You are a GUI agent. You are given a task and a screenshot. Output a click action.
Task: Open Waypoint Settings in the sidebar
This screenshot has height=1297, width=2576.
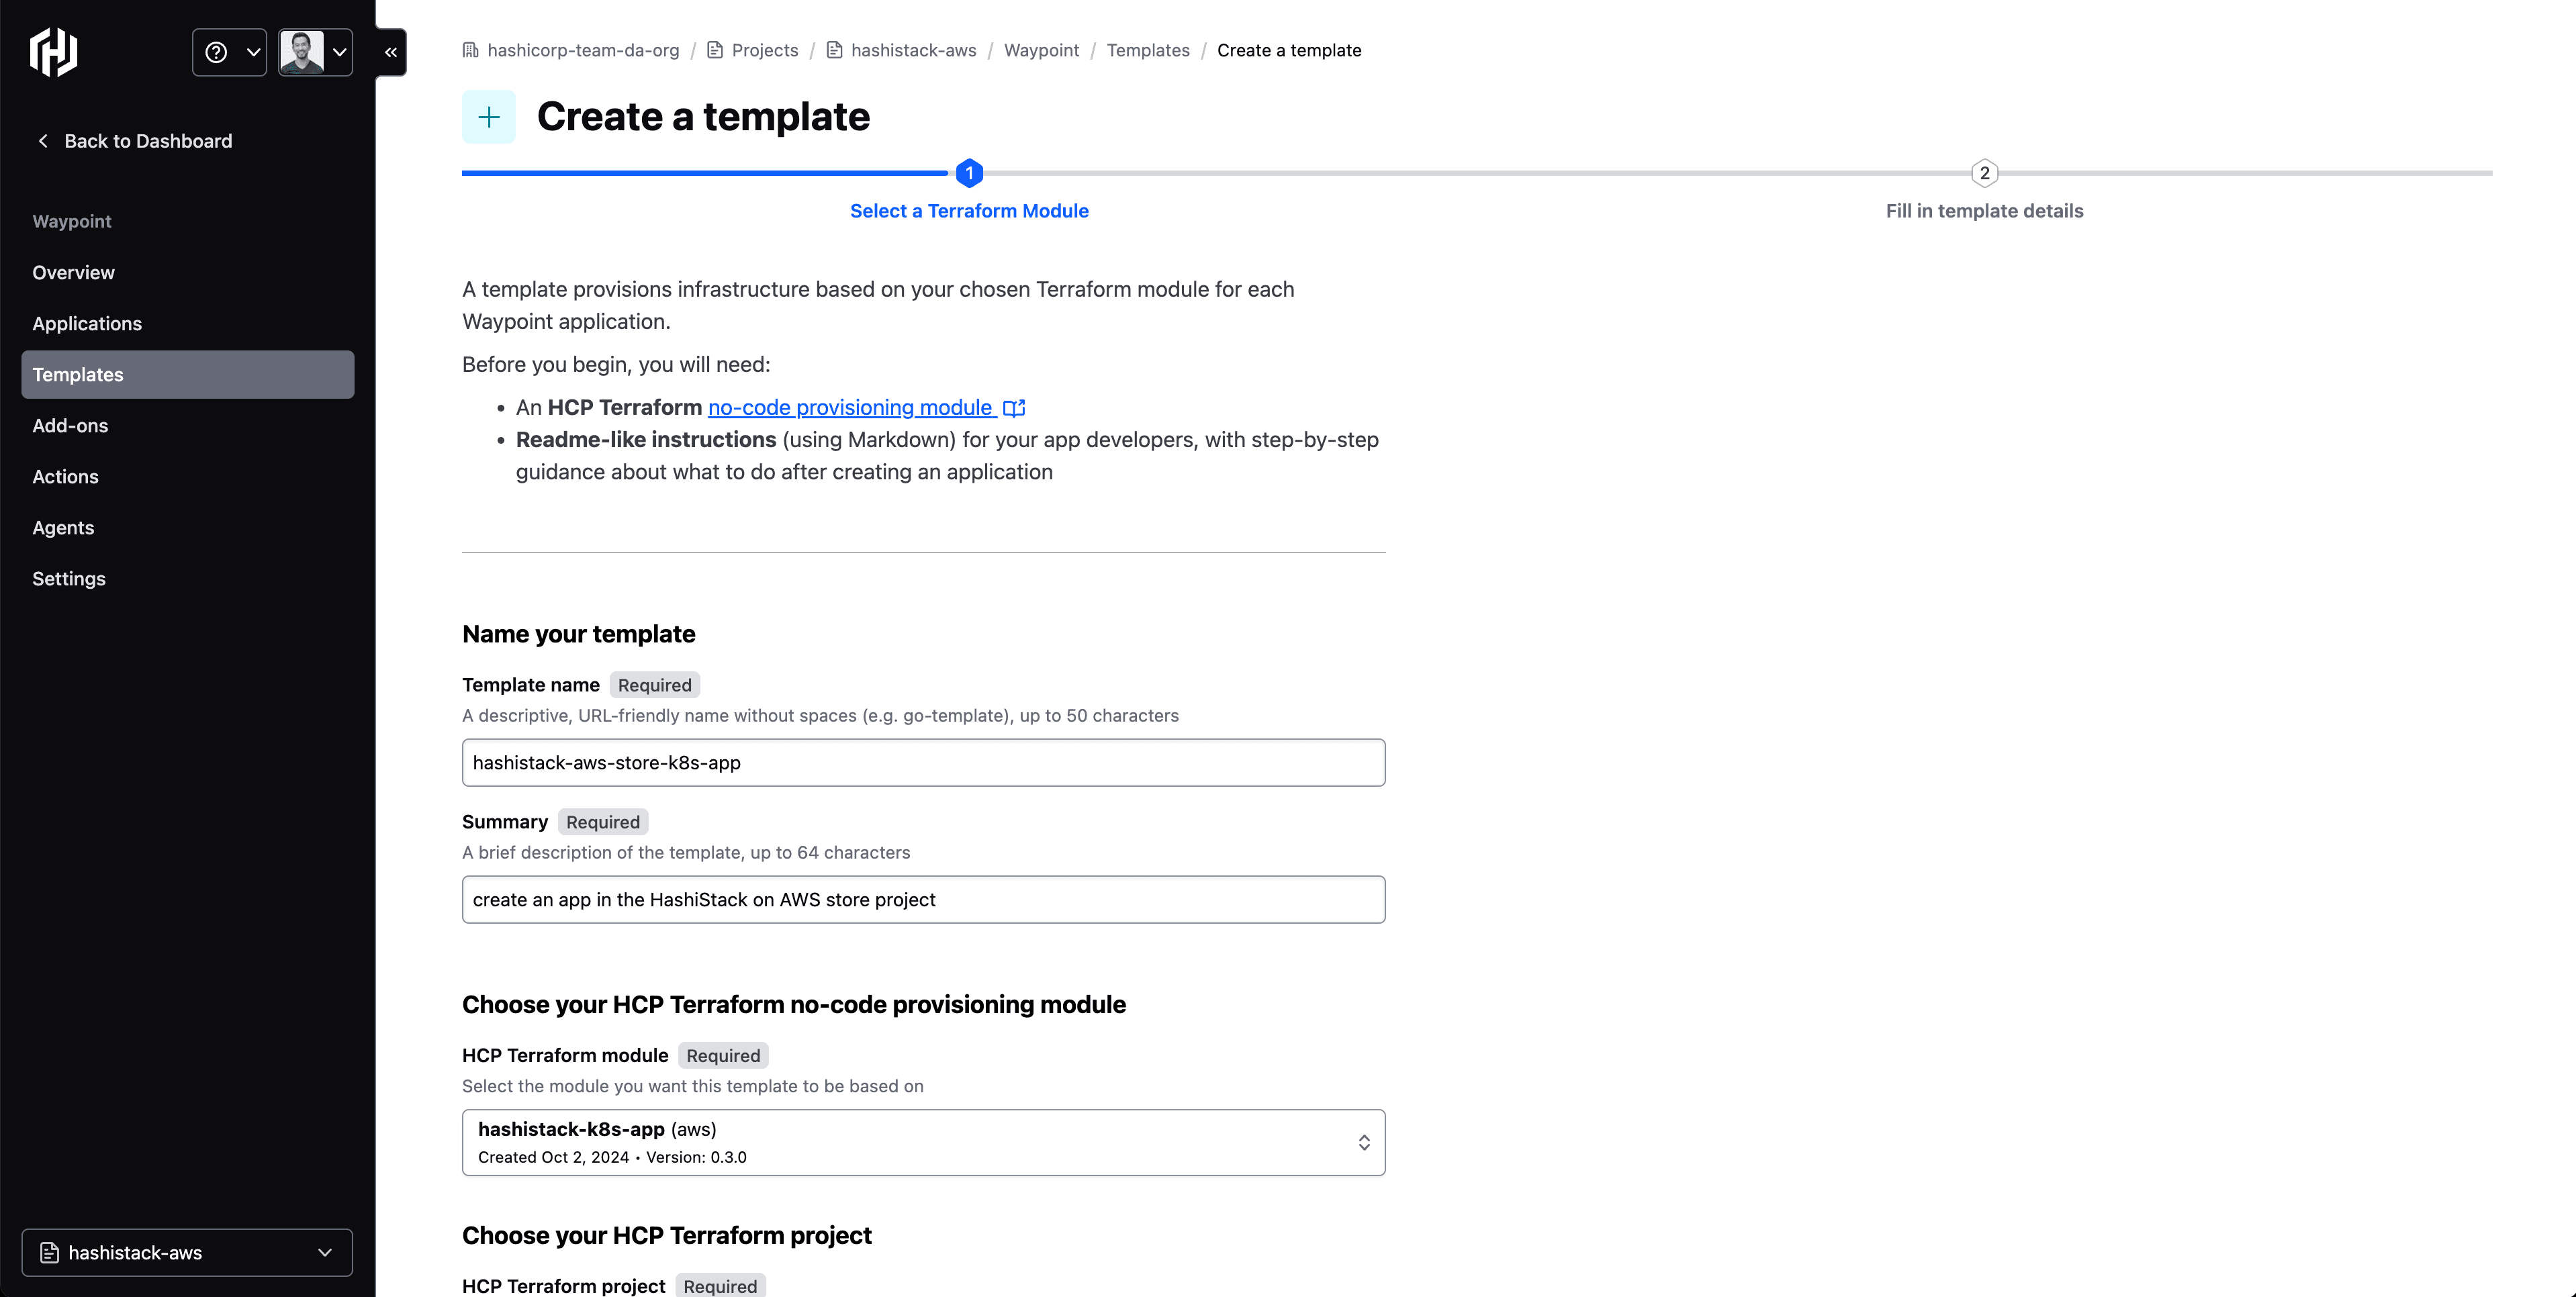(x=69, y=578)
